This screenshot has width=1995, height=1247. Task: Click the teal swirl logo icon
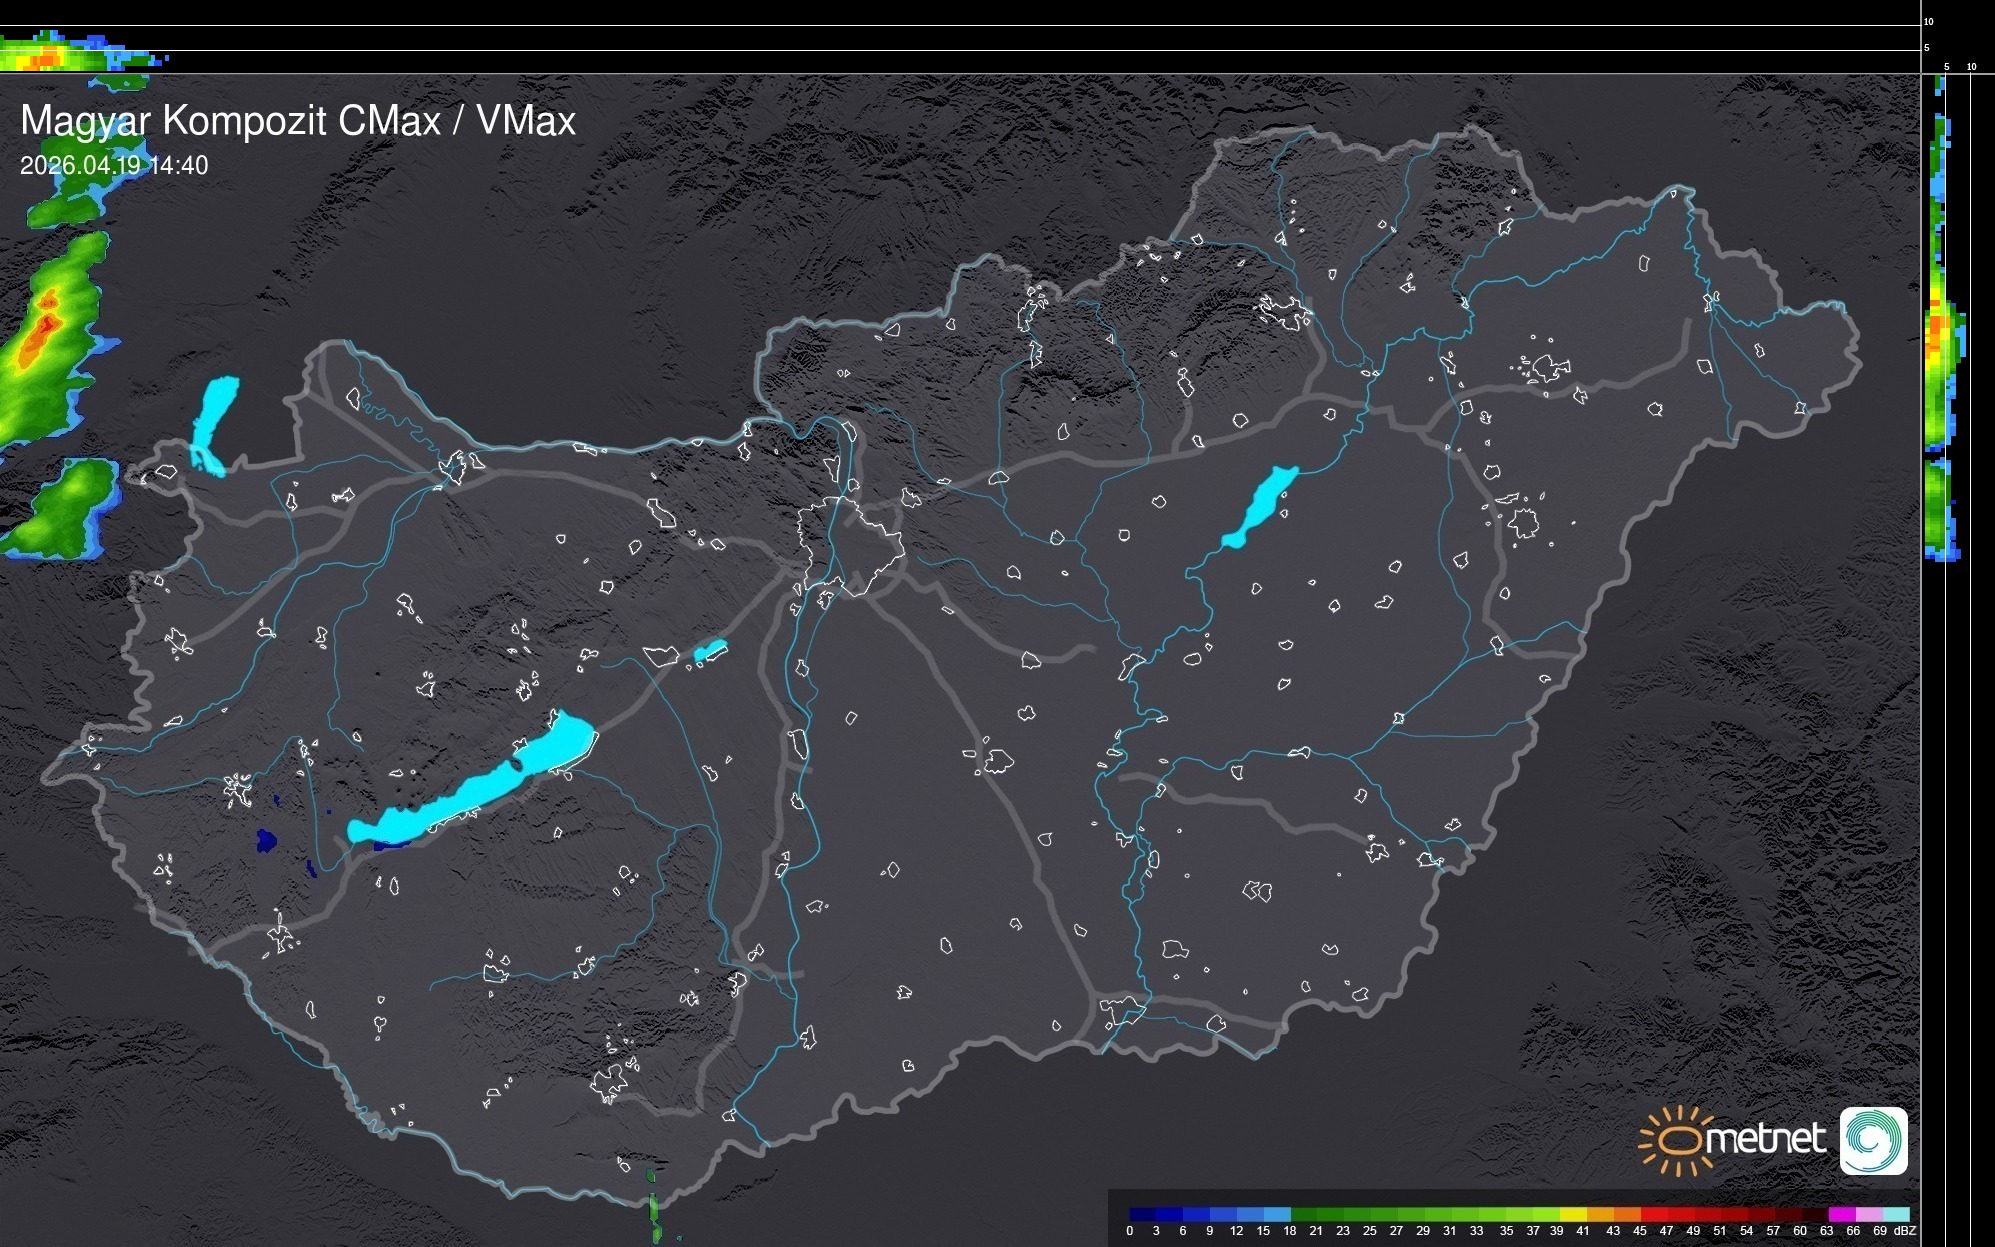tap(1873, 1140)
